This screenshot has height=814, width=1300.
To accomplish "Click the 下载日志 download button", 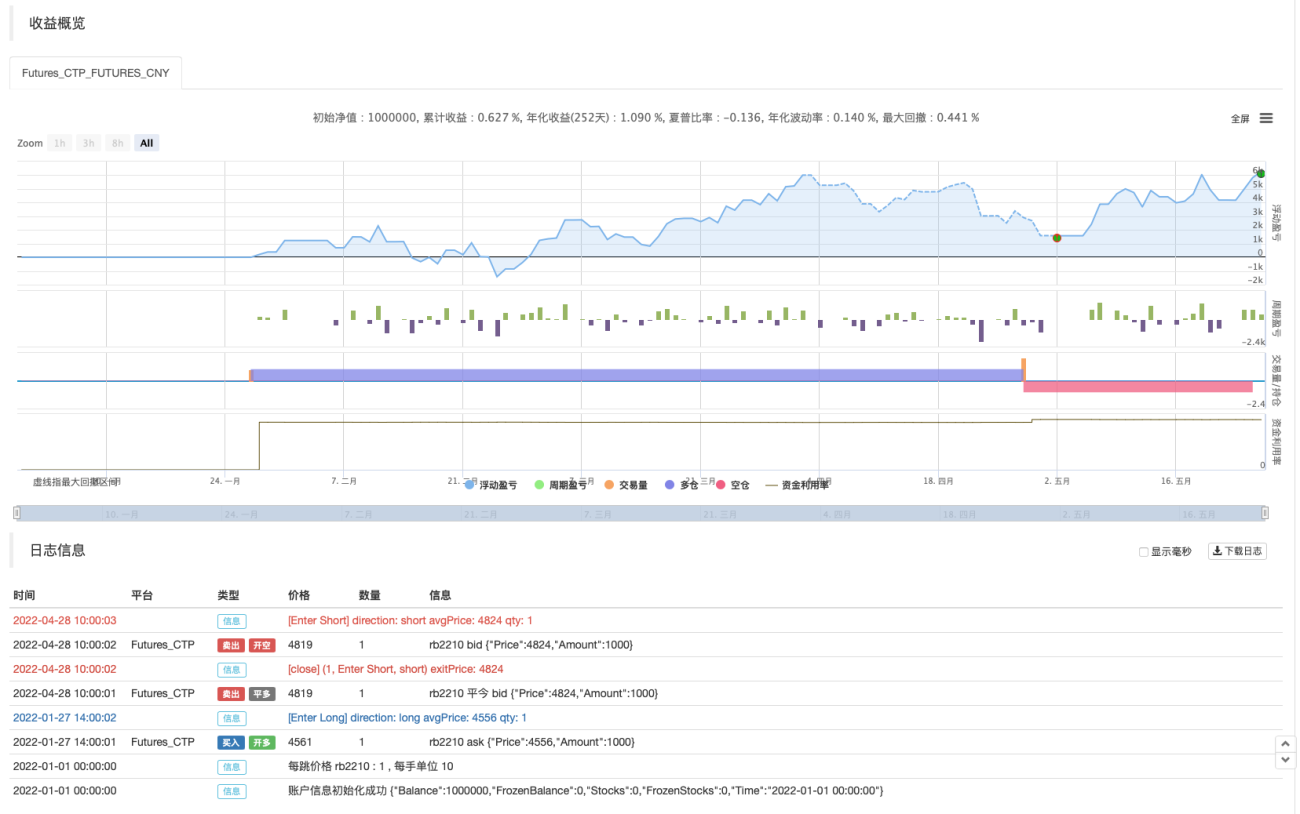I will (x=1238, y=551).
